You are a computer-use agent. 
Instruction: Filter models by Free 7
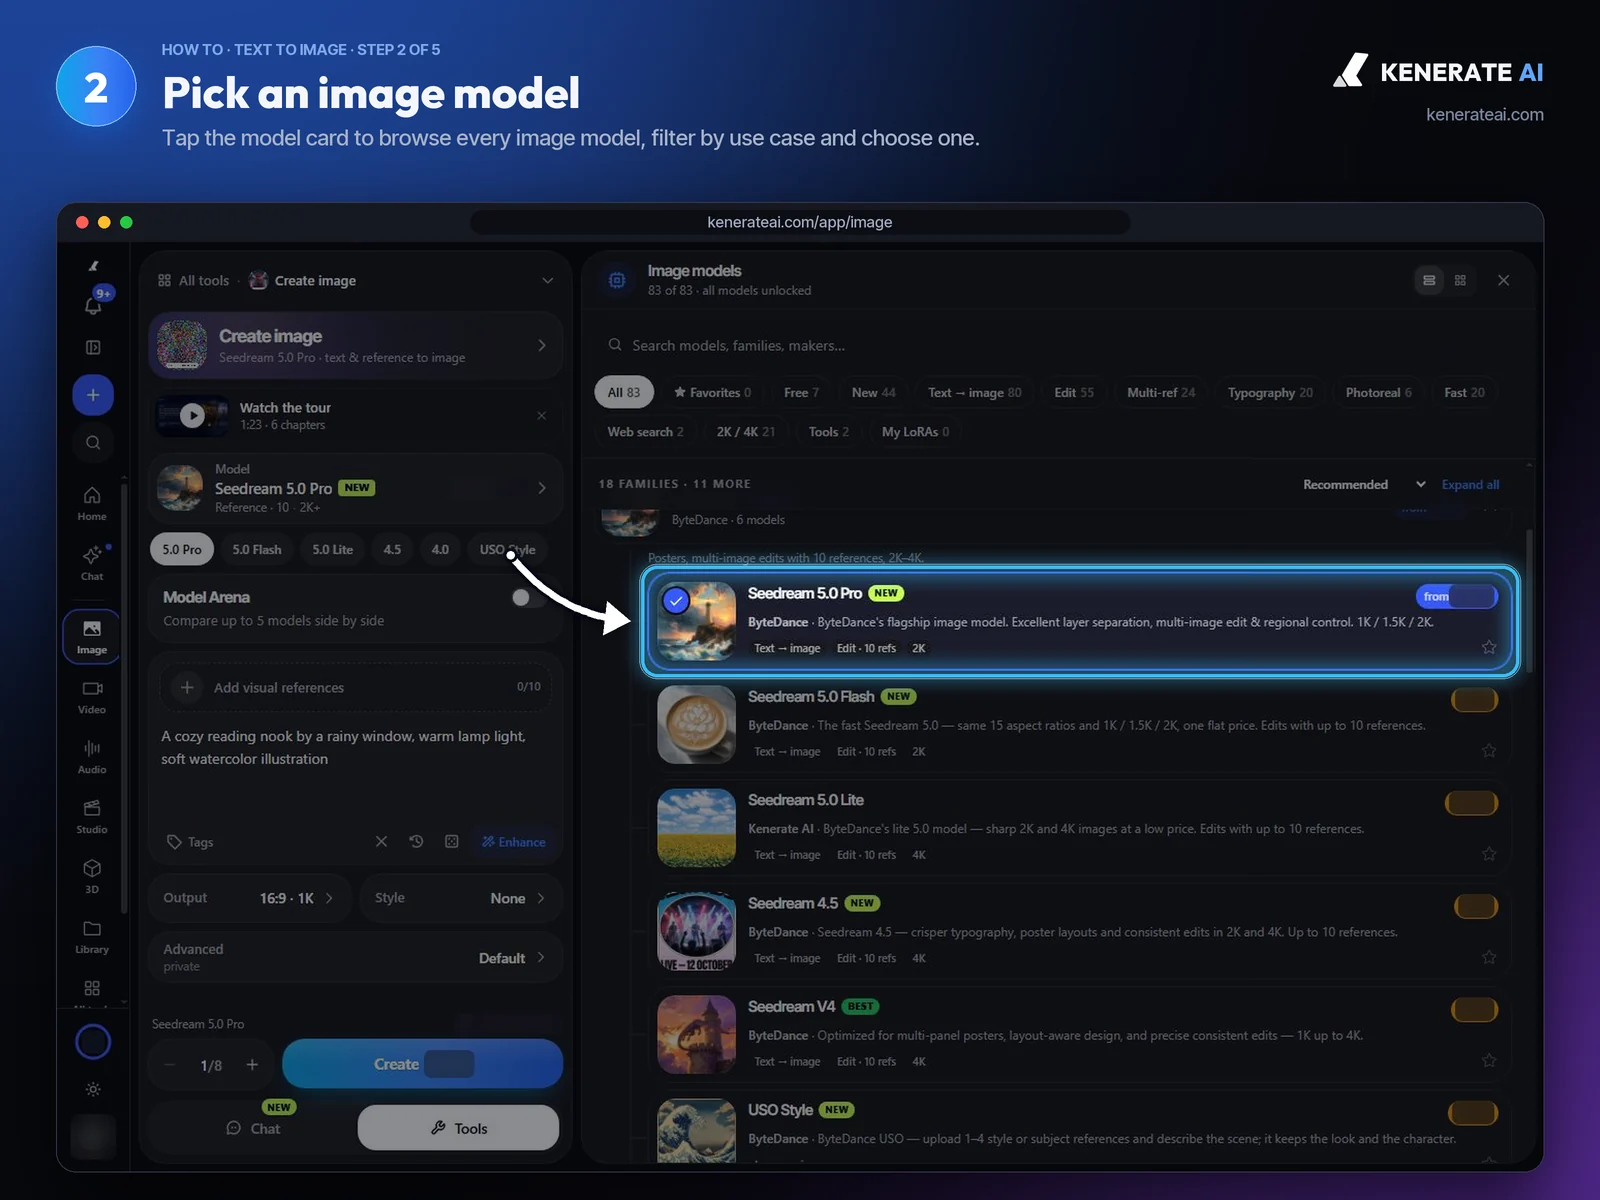pos(801,393)
